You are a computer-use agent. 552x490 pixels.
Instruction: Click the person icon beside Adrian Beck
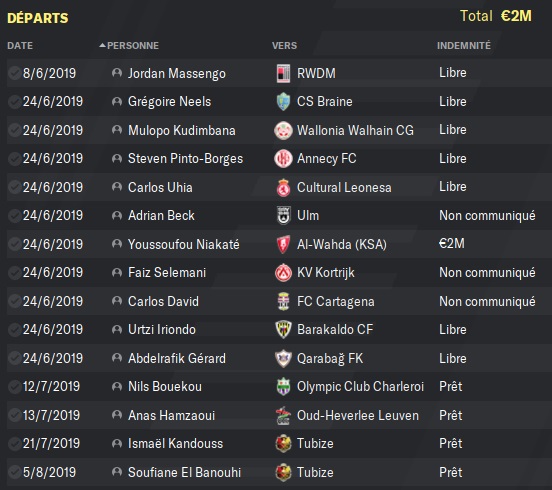(x=117, y=215)
